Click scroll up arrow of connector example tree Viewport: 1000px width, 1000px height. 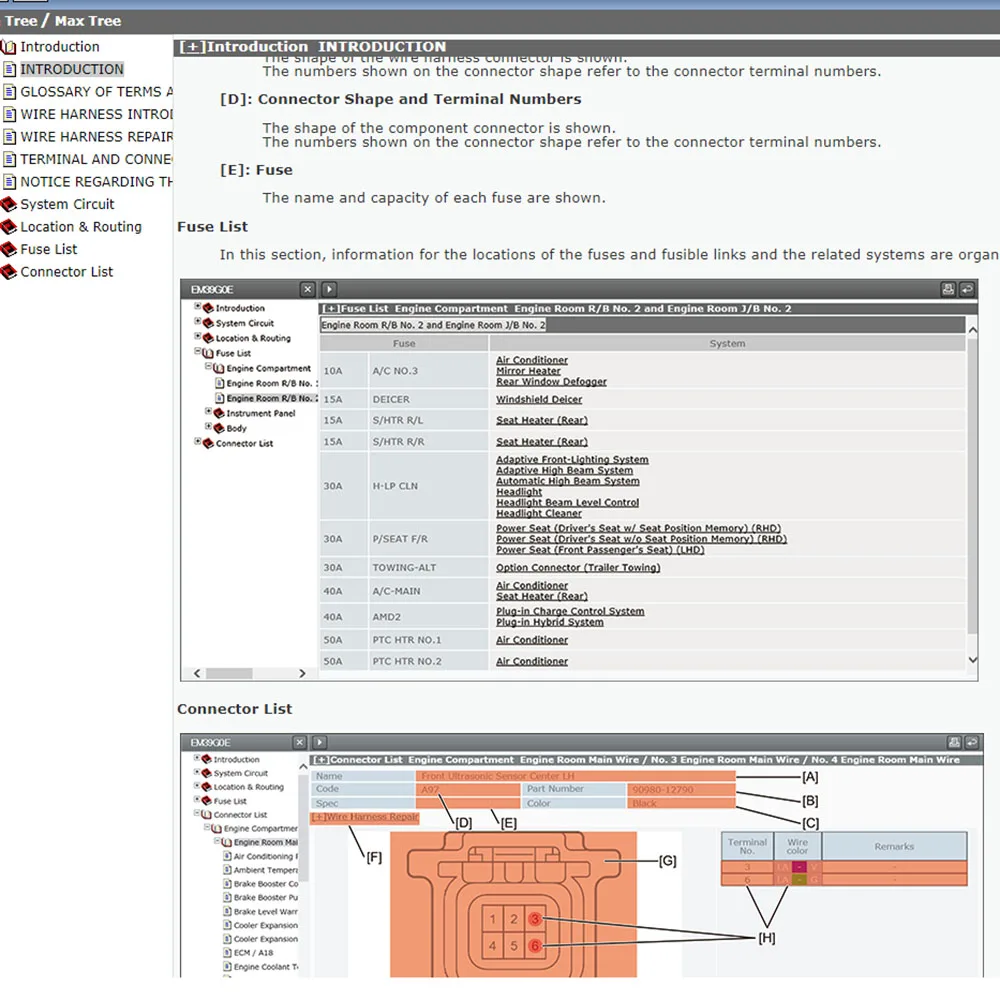[x=303, y=767]
